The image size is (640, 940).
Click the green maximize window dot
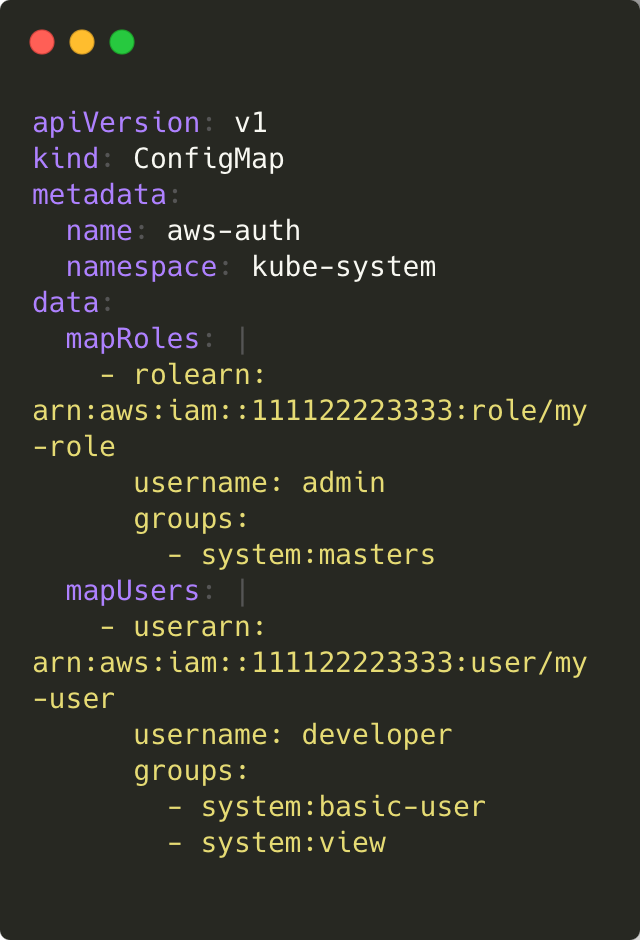point(122,42)
